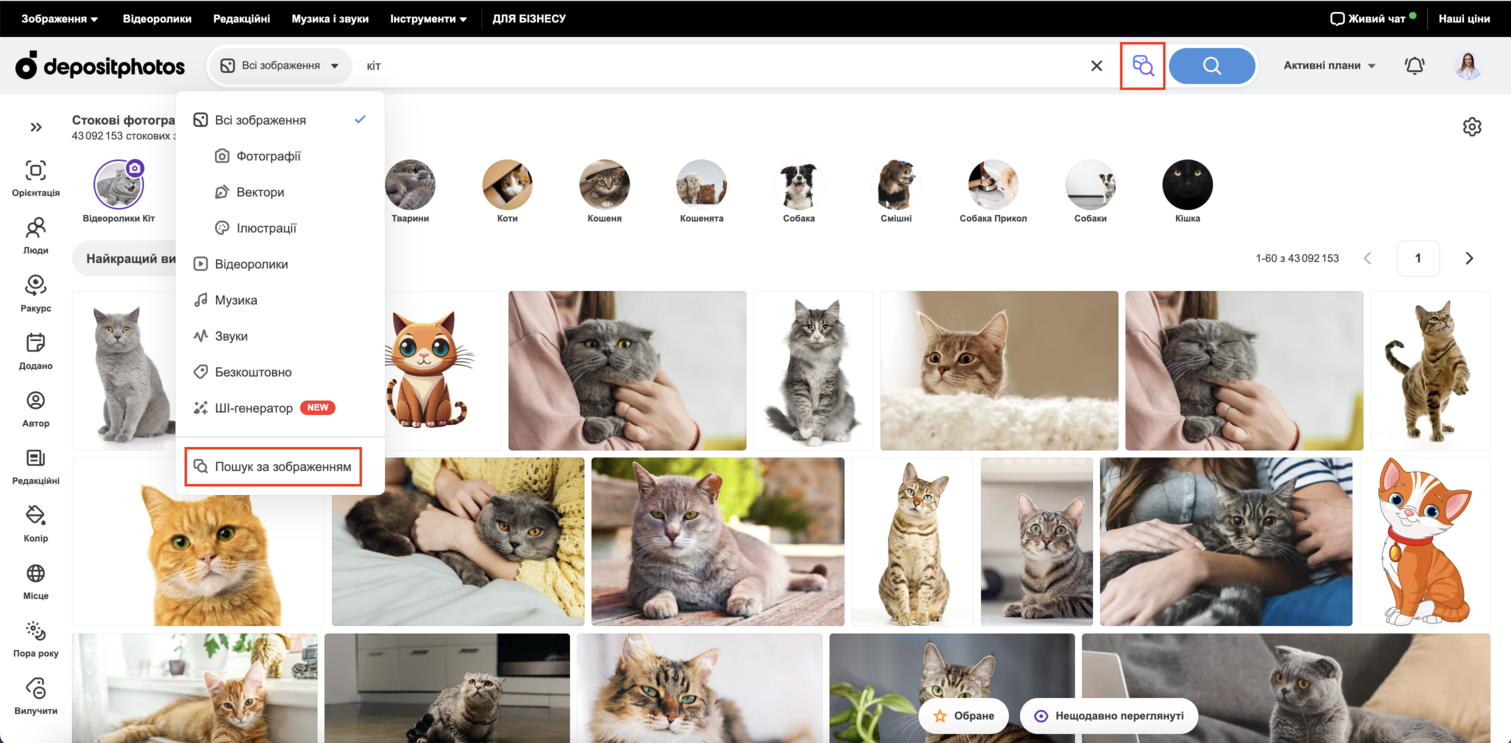Select the Кішка black cat related search
This screenshot has width=1511, height=743.
[x=1187, y=191]
